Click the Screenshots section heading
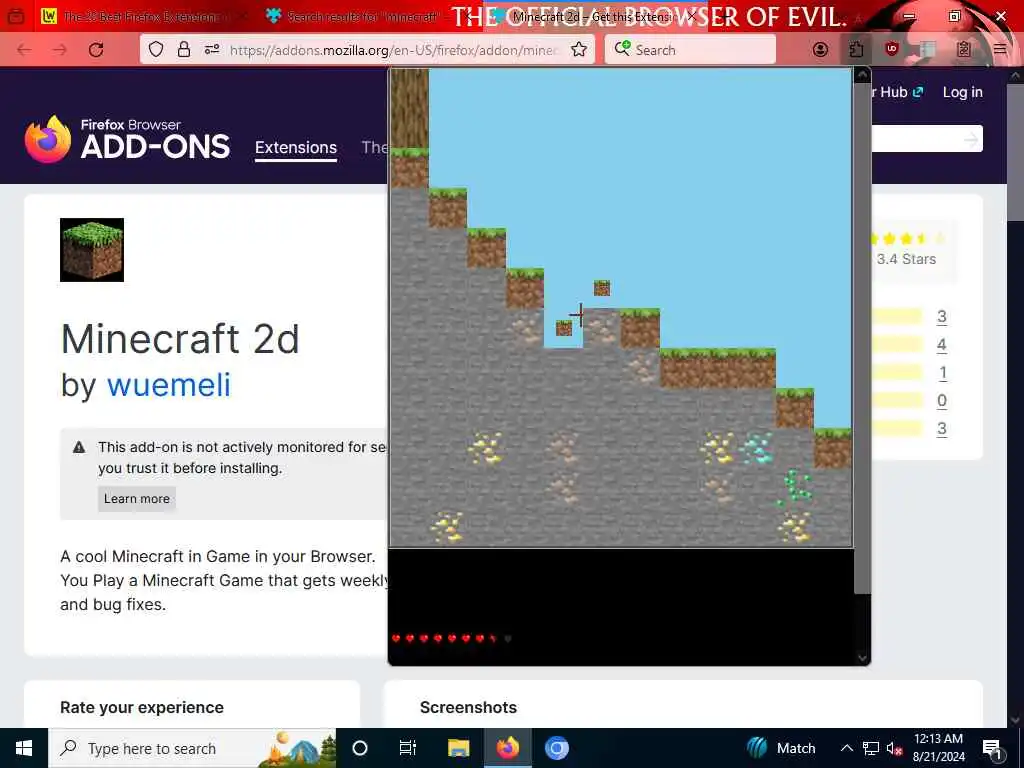This screenshot has width=1024, height=768. [x=468, y=707]
